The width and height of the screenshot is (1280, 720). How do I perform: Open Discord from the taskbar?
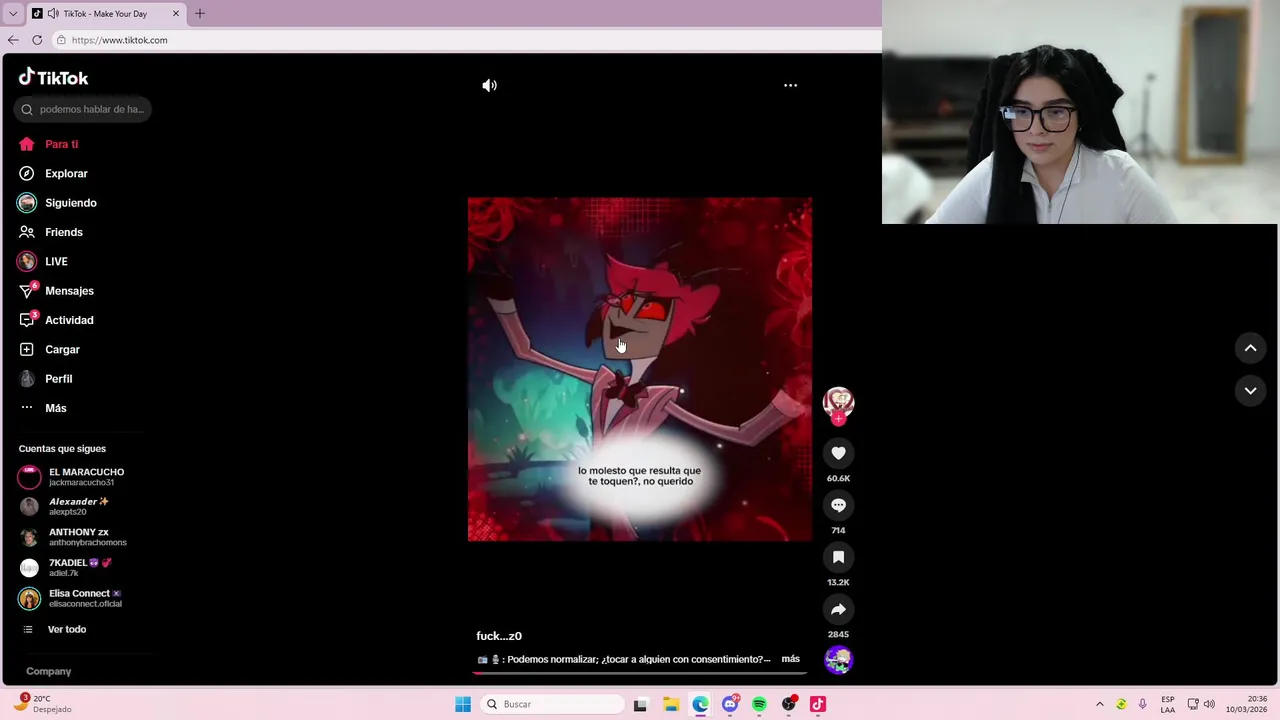click(730, 704)
